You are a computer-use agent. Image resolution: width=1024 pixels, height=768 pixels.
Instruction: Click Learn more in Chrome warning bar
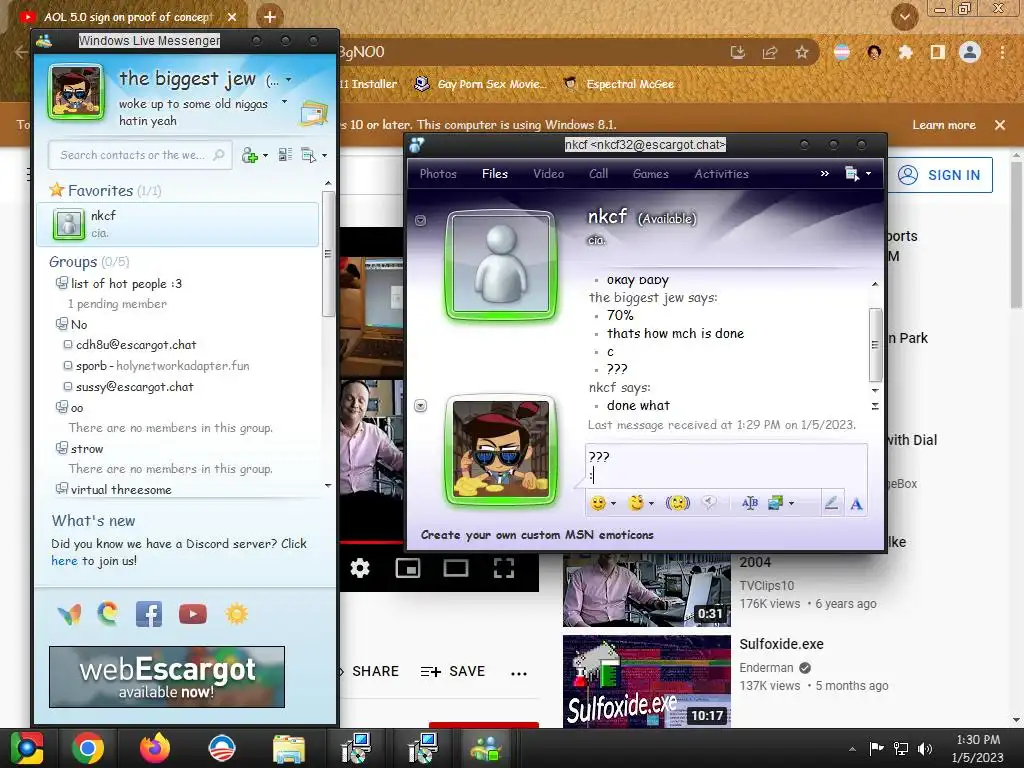tap(944, 125)
